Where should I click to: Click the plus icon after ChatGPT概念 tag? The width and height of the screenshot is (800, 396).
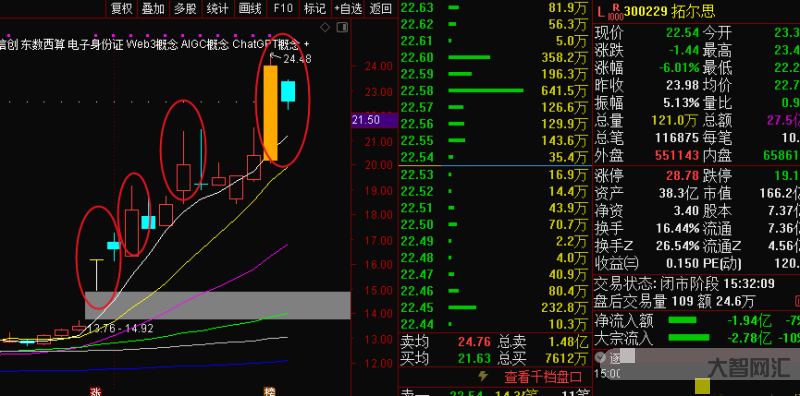pyautogui.click(x=306, y=44)
